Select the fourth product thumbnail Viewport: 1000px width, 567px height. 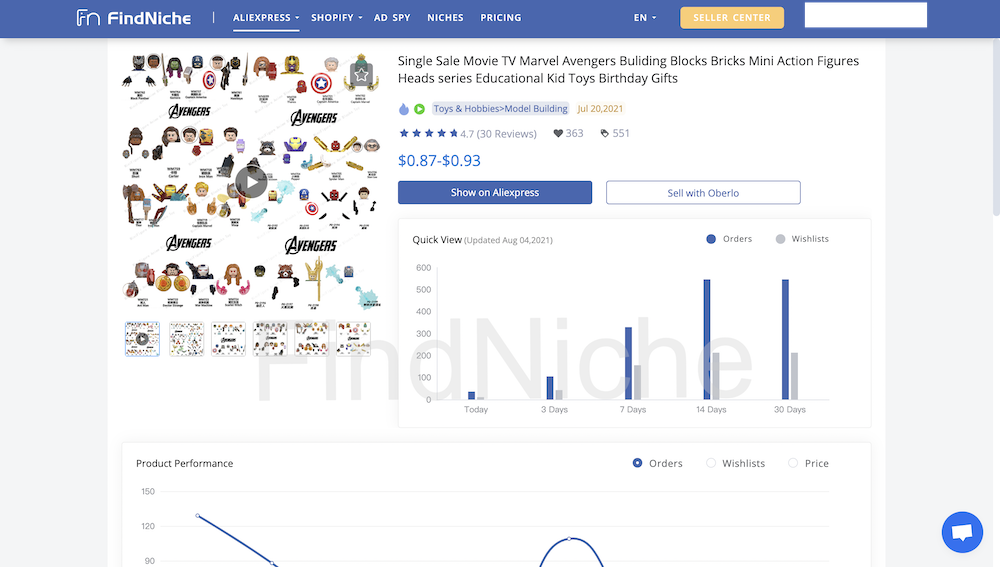coord(270,339)
